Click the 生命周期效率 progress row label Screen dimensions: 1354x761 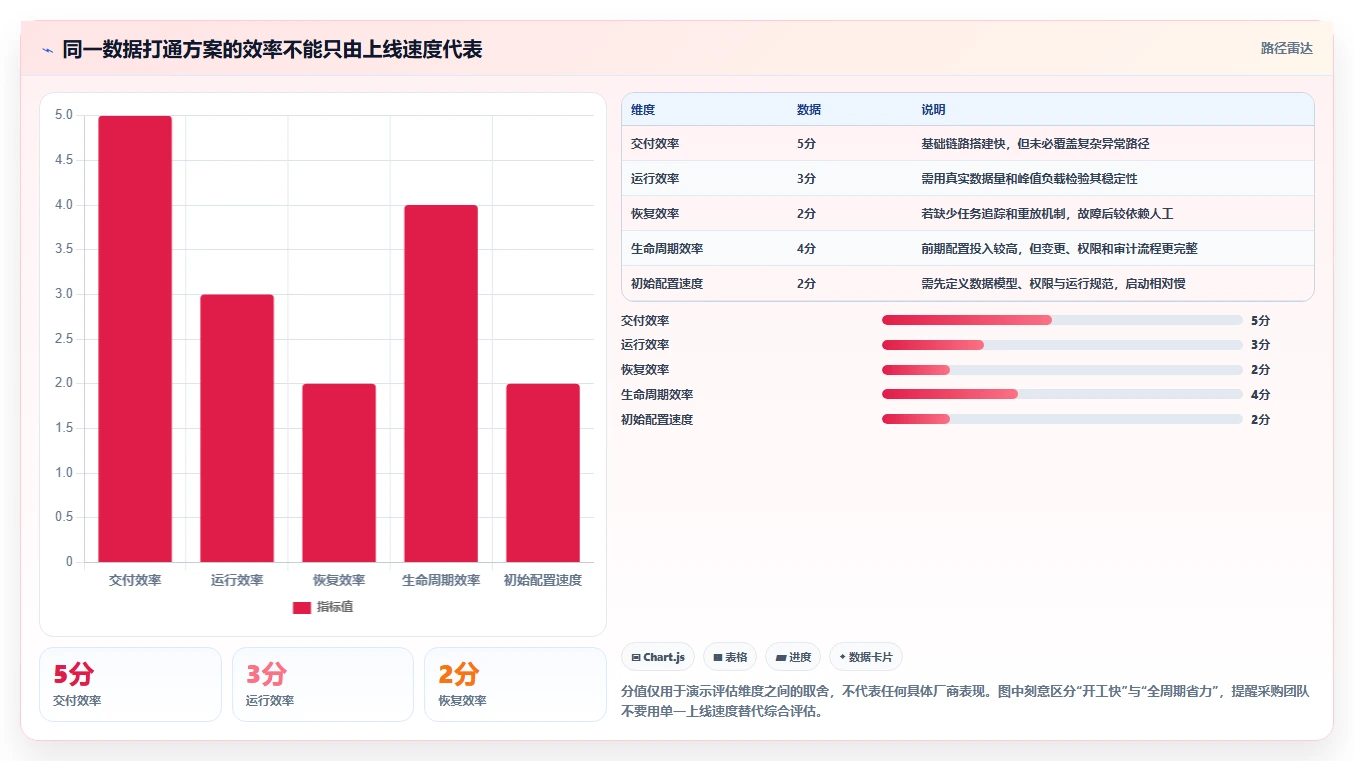657,395
